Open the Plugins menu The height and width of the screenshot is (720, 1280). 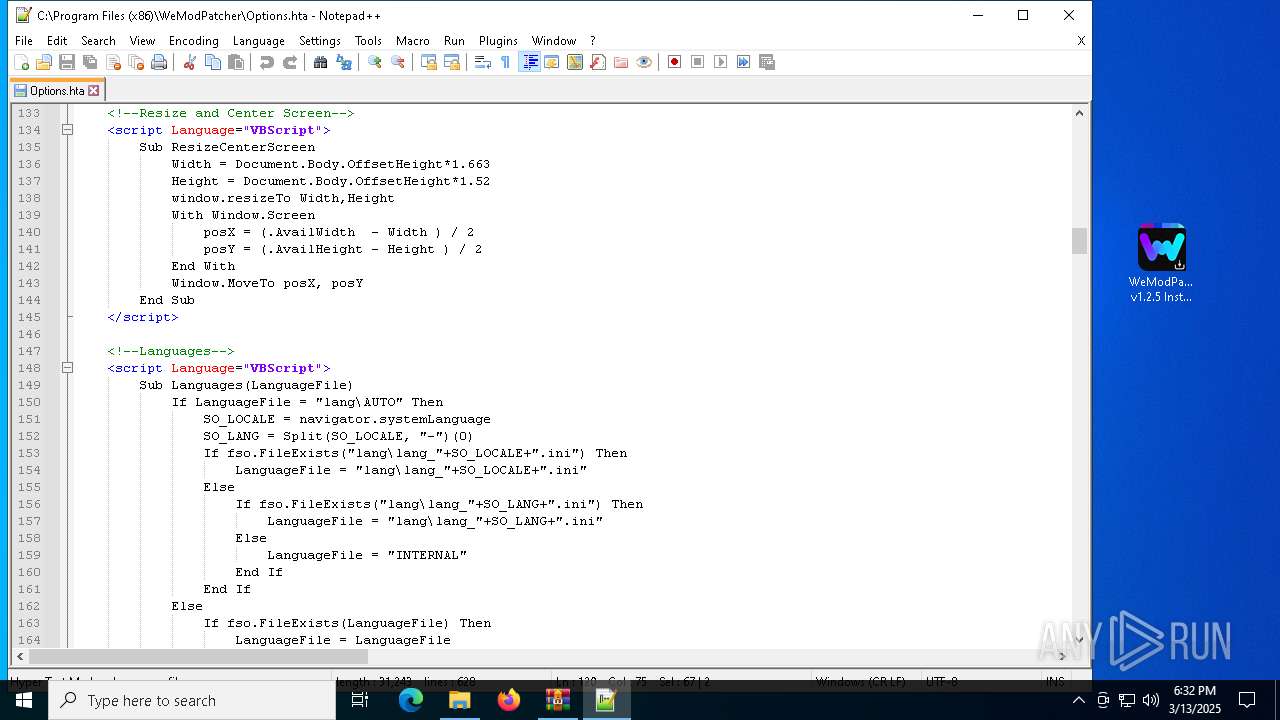pyautogui.click(x=498, y=41)
